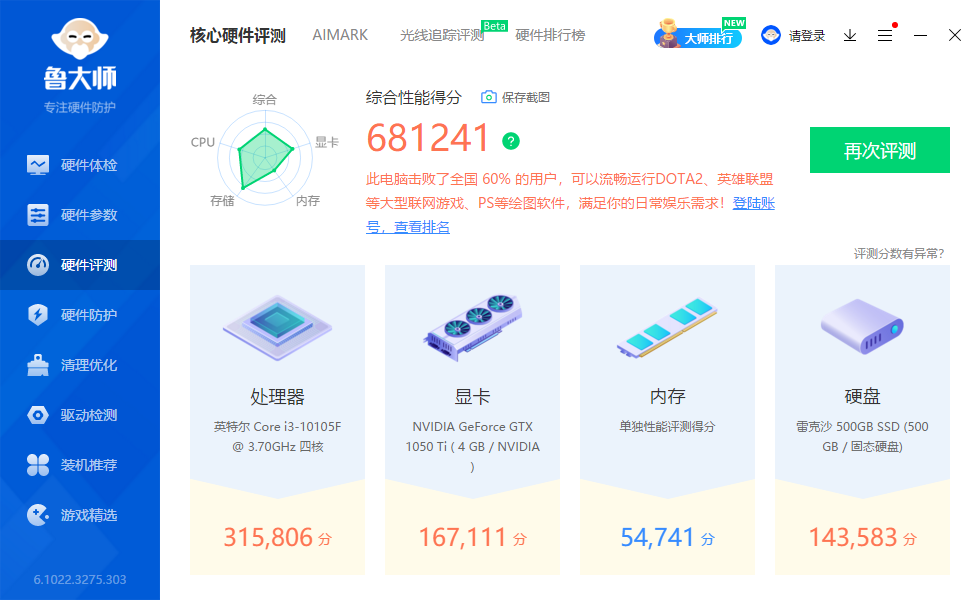Open 硬件防护 shield icon in sidebar
Screen dimensions: 980x600
38,314
